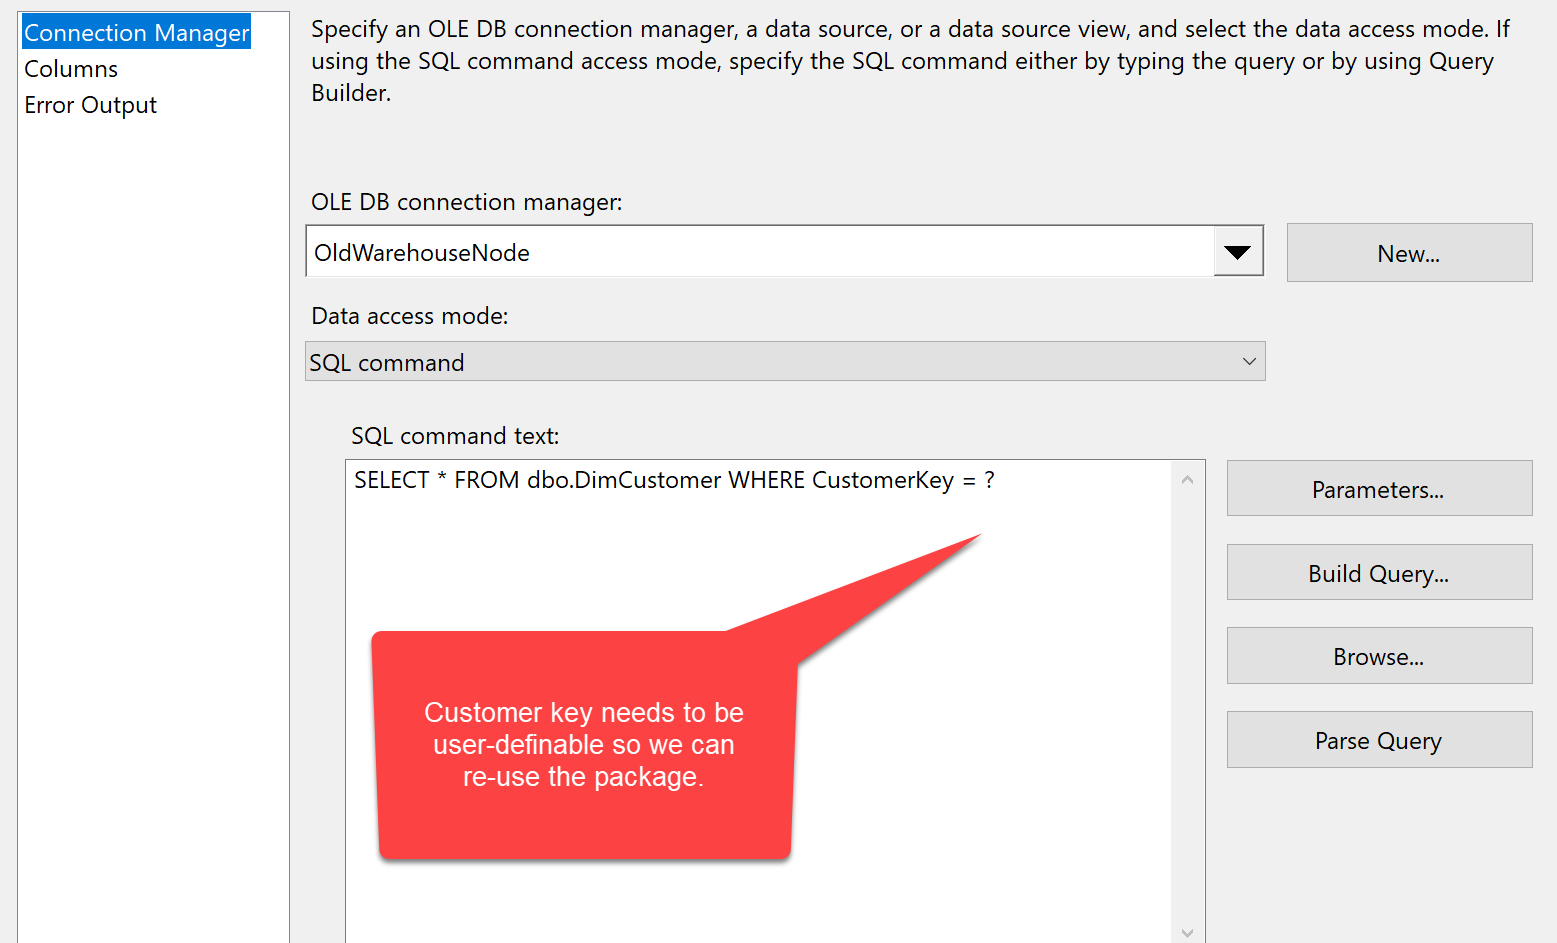This screenshot has width=1557, height=943.
Task: Validate SQL with Parse Query
Action: 1379,740
